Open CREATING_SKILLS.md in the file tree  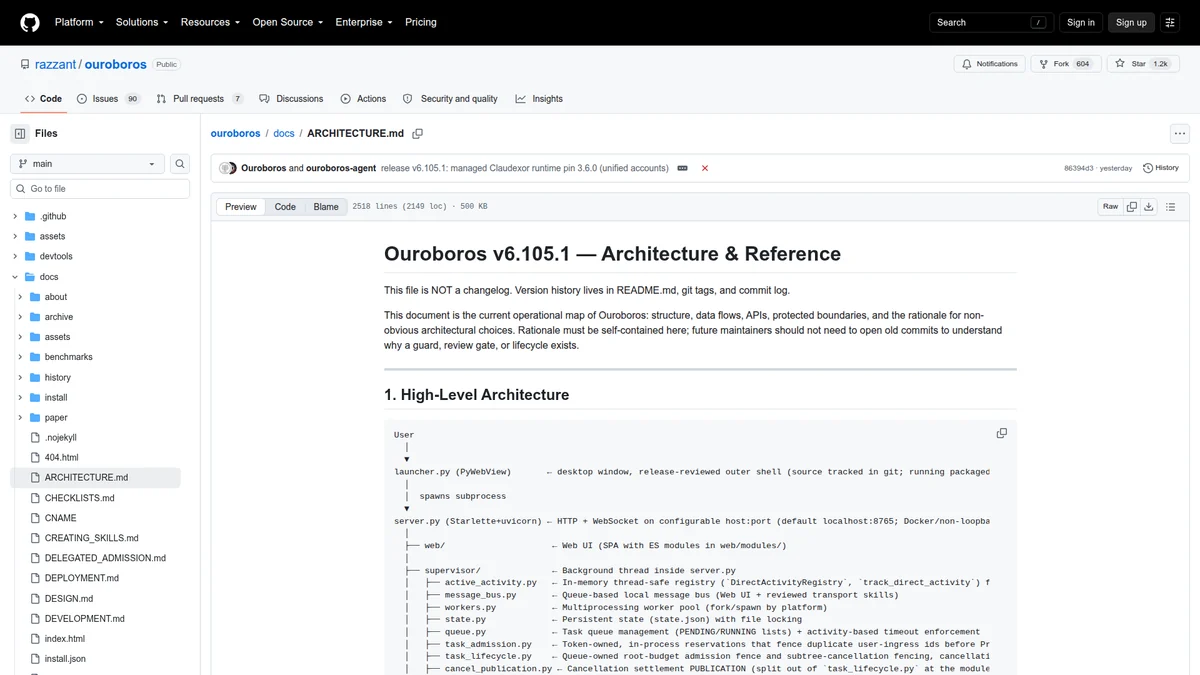91,538
